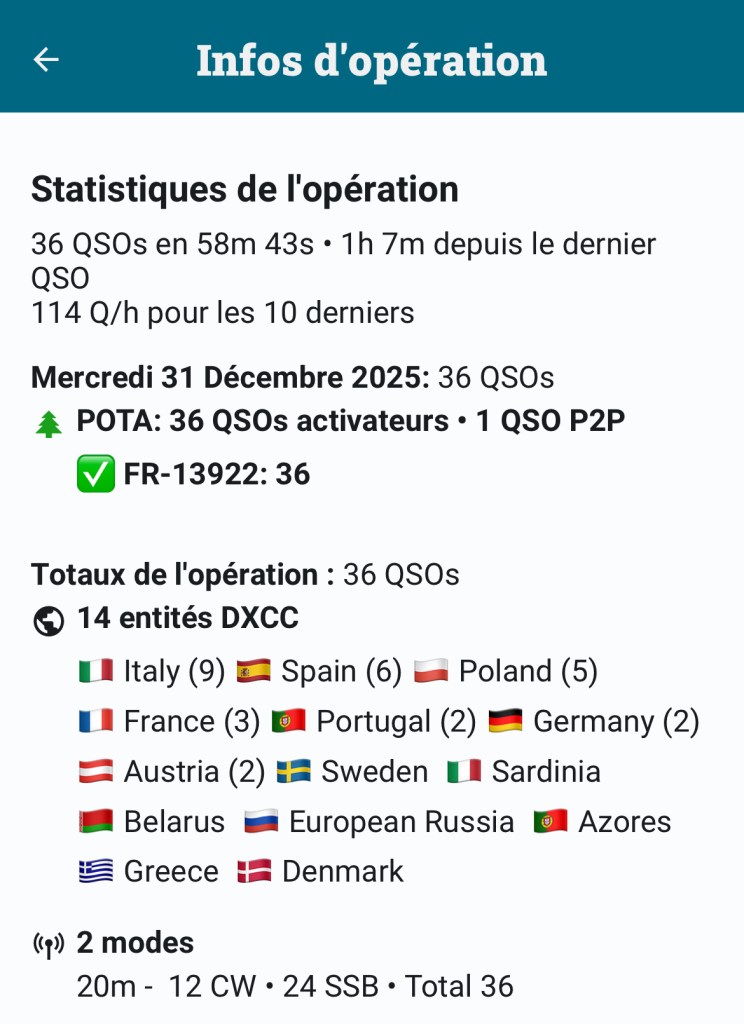Click the Germany flag icon
The width and height of the screenshot is (744, 1024).
pos(506,721)
